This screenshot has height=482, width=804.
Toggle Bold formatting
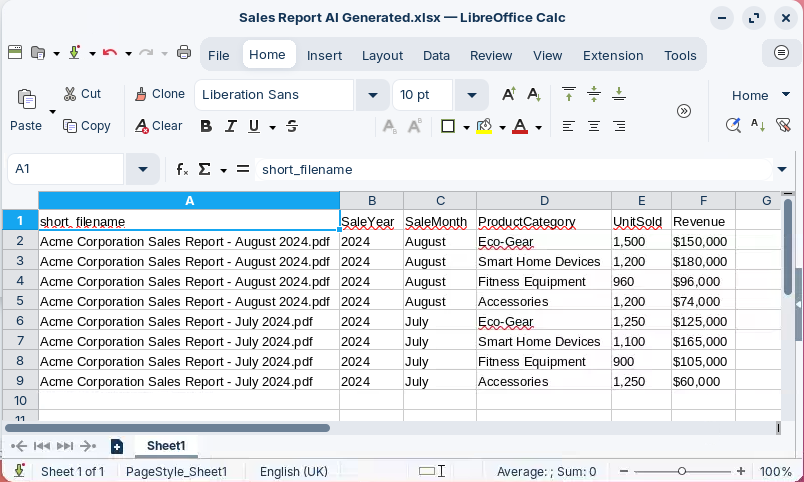206,126
